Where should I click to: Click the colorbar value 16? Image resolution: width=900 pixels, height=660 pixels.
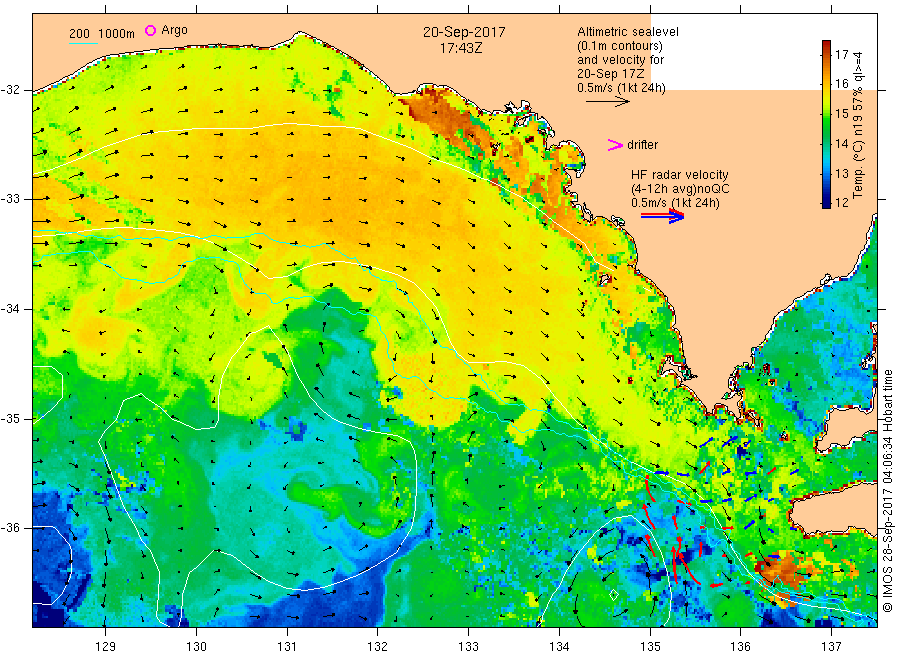point(841,84)
